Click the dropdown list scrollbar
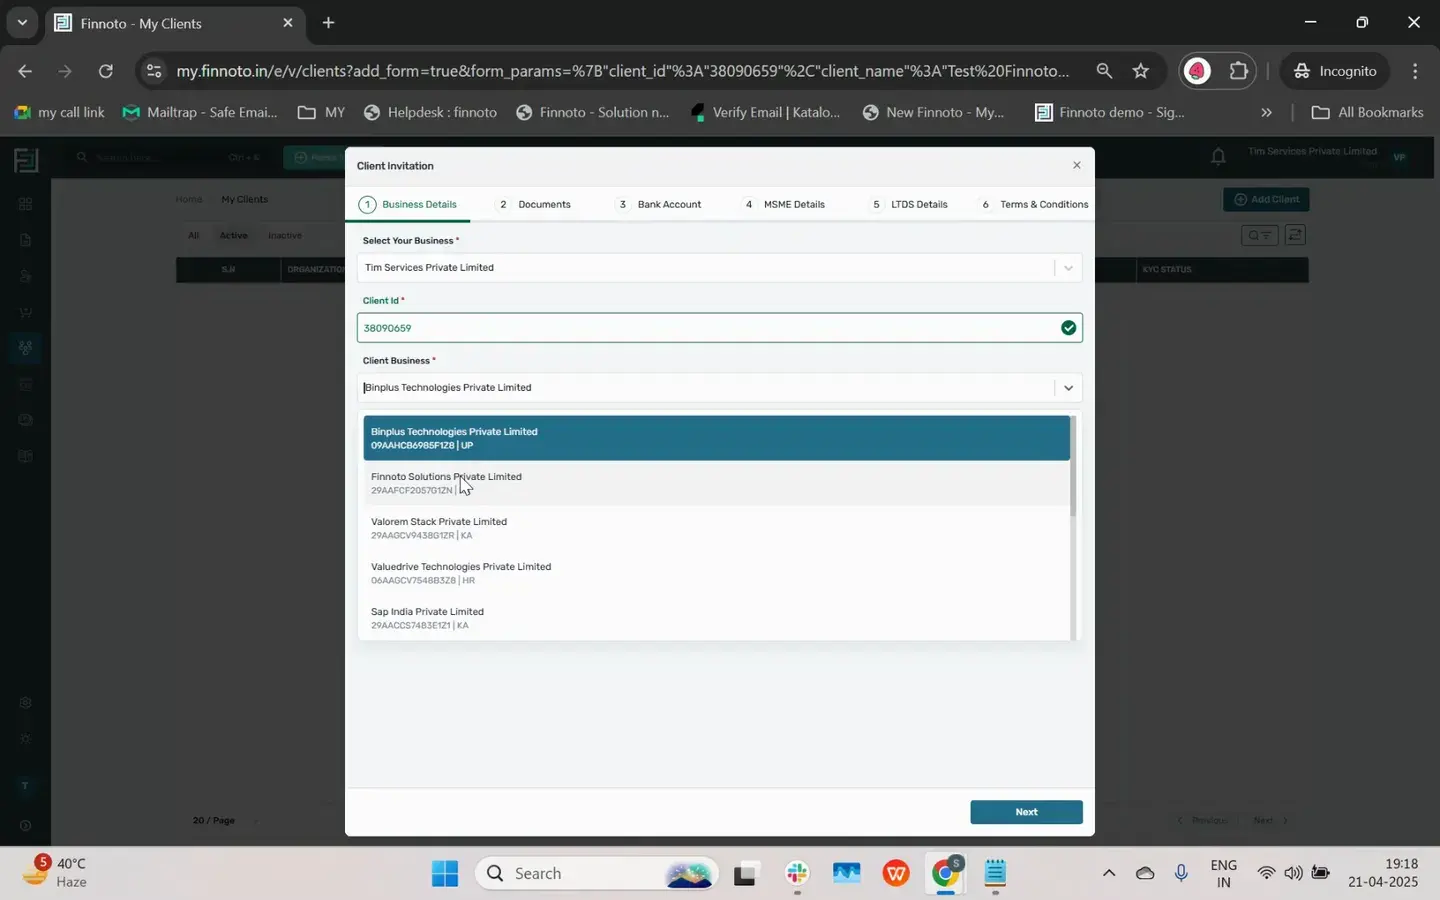The width and height of the screenshot is (1440, 900). (1073, 466)
